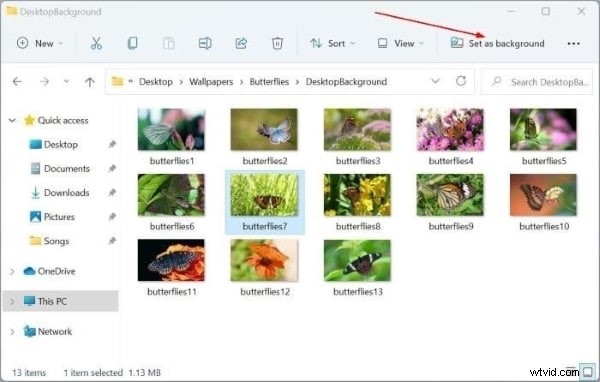Select butterflies1 thumbnail
Image resolution: width=600 pixels, height=382 pixels.
coord(171,129)
